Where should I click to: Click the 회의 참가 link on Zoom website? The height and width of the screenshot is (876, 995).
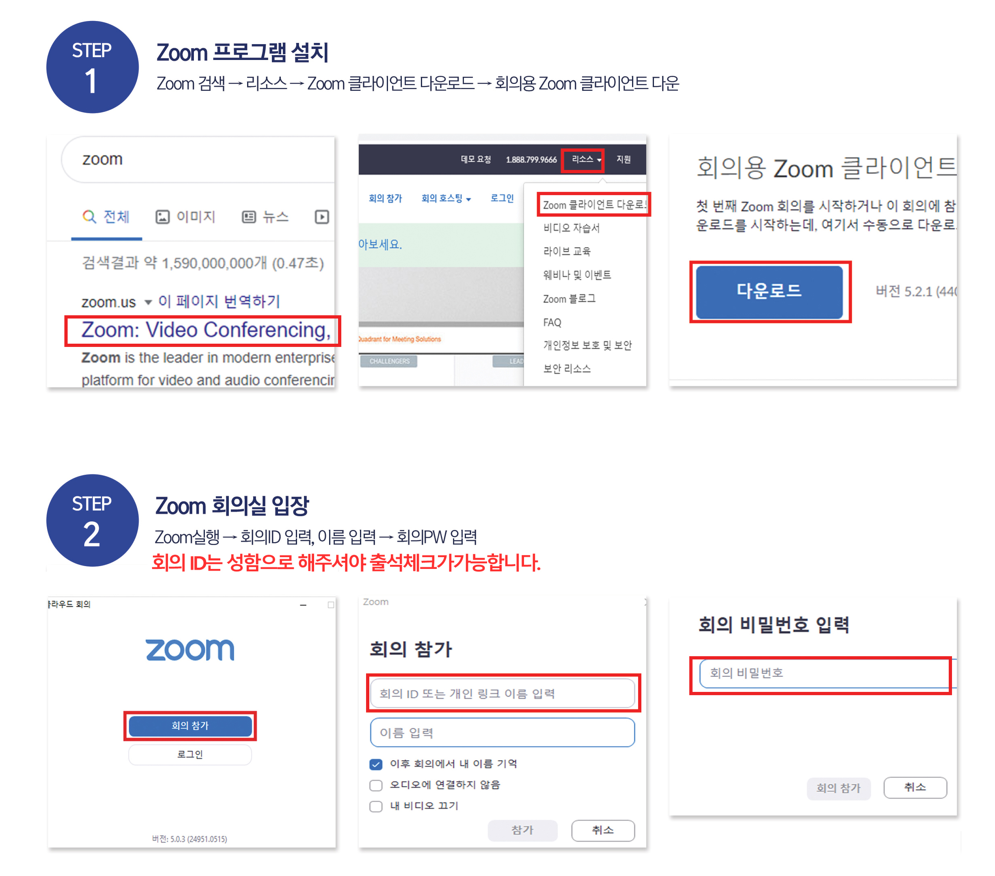click(x=385, y=198)
